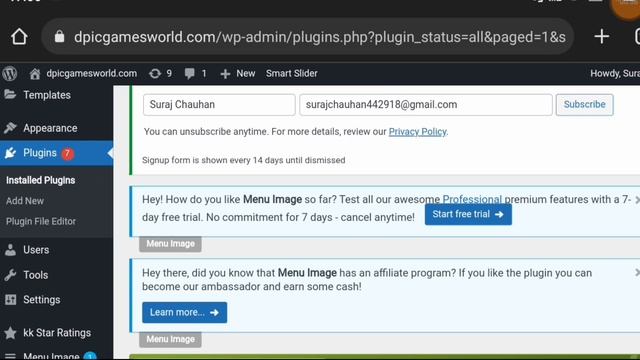Open the Professional features link
This screenshot has height=360, width=640.
472,200
